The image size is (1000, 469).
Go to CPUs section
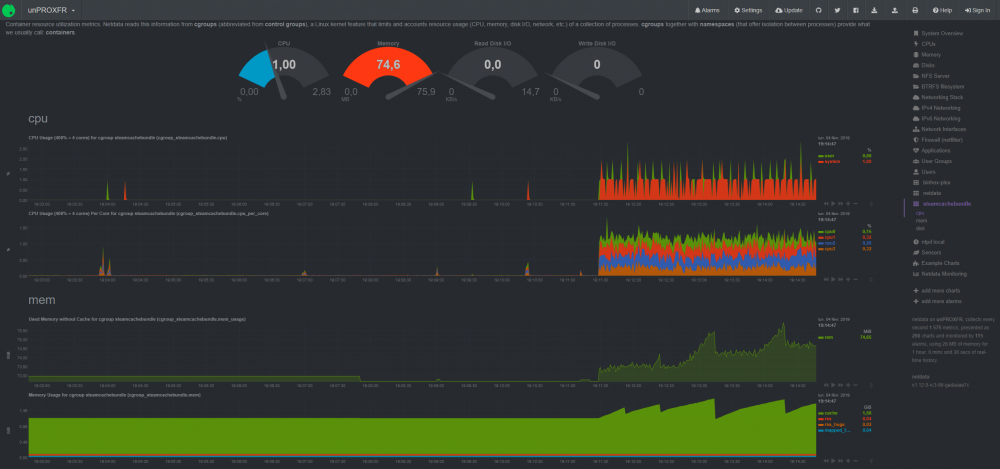(x=924, y=44)
